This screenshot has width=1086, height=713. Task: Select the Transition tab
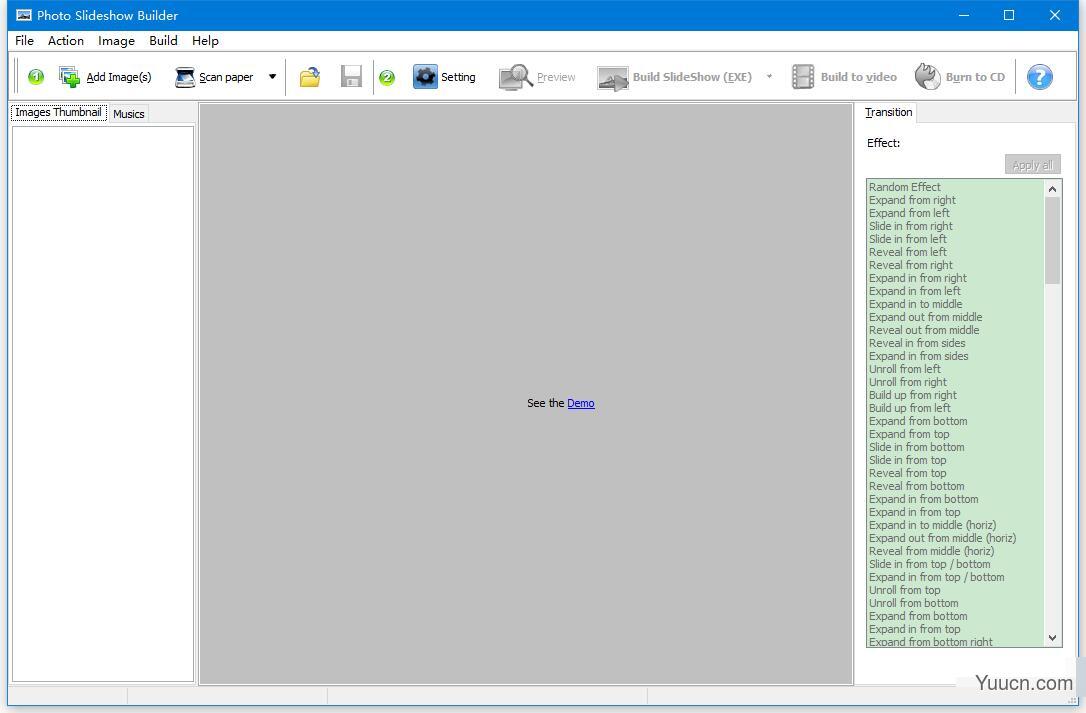click(888, 112)
